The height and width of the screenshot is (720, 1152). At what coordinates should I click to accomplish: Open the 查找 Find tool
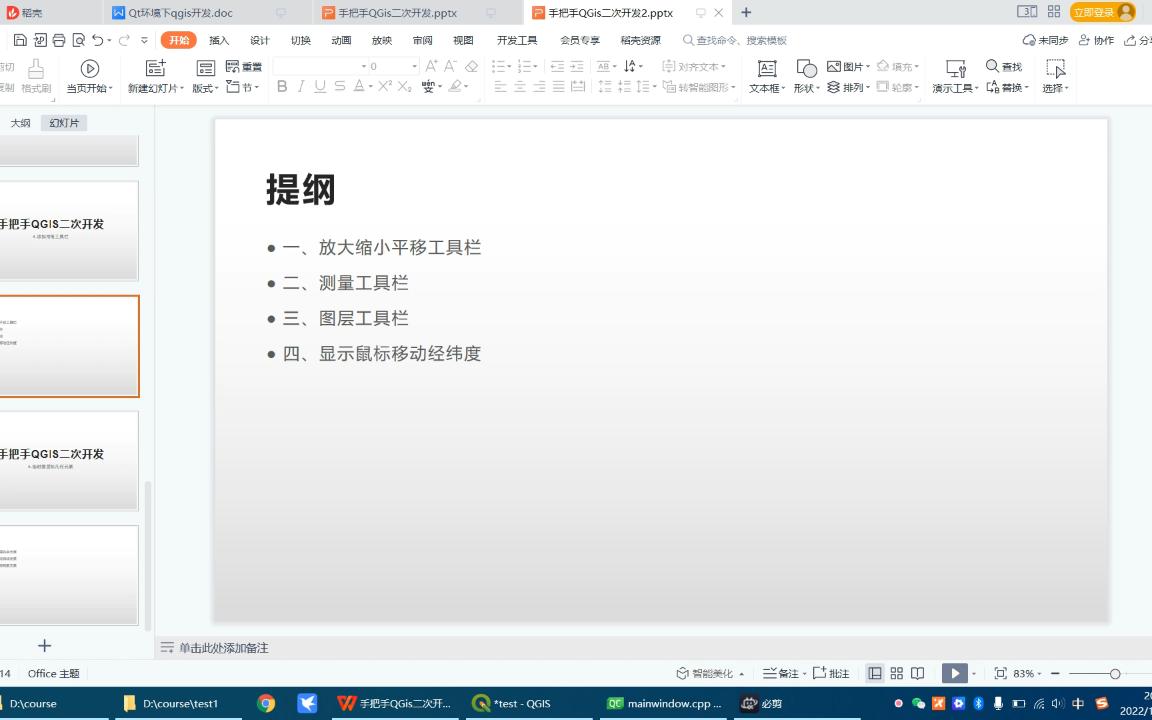(x=1003, y=67)
